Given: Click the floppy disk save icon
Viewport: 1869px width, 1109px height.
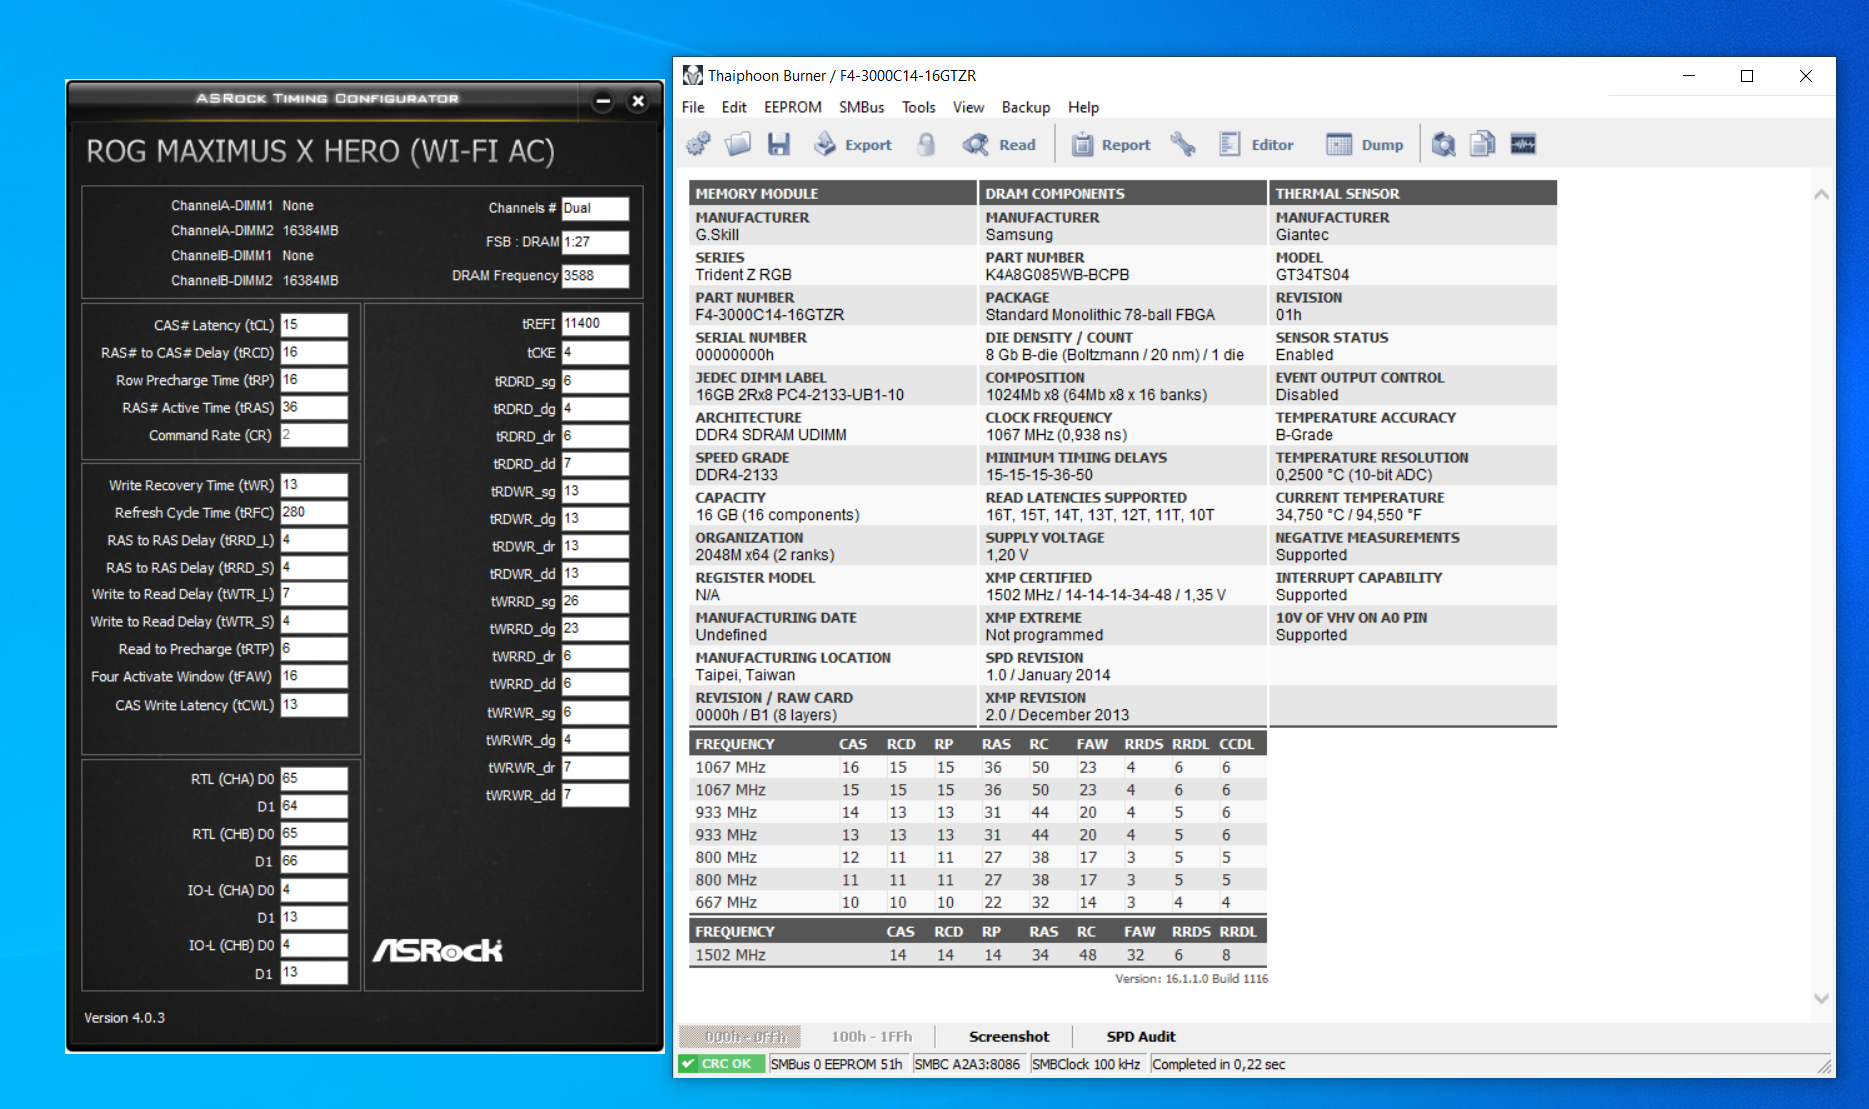Looking at the screenshot, I should point(779,145).
